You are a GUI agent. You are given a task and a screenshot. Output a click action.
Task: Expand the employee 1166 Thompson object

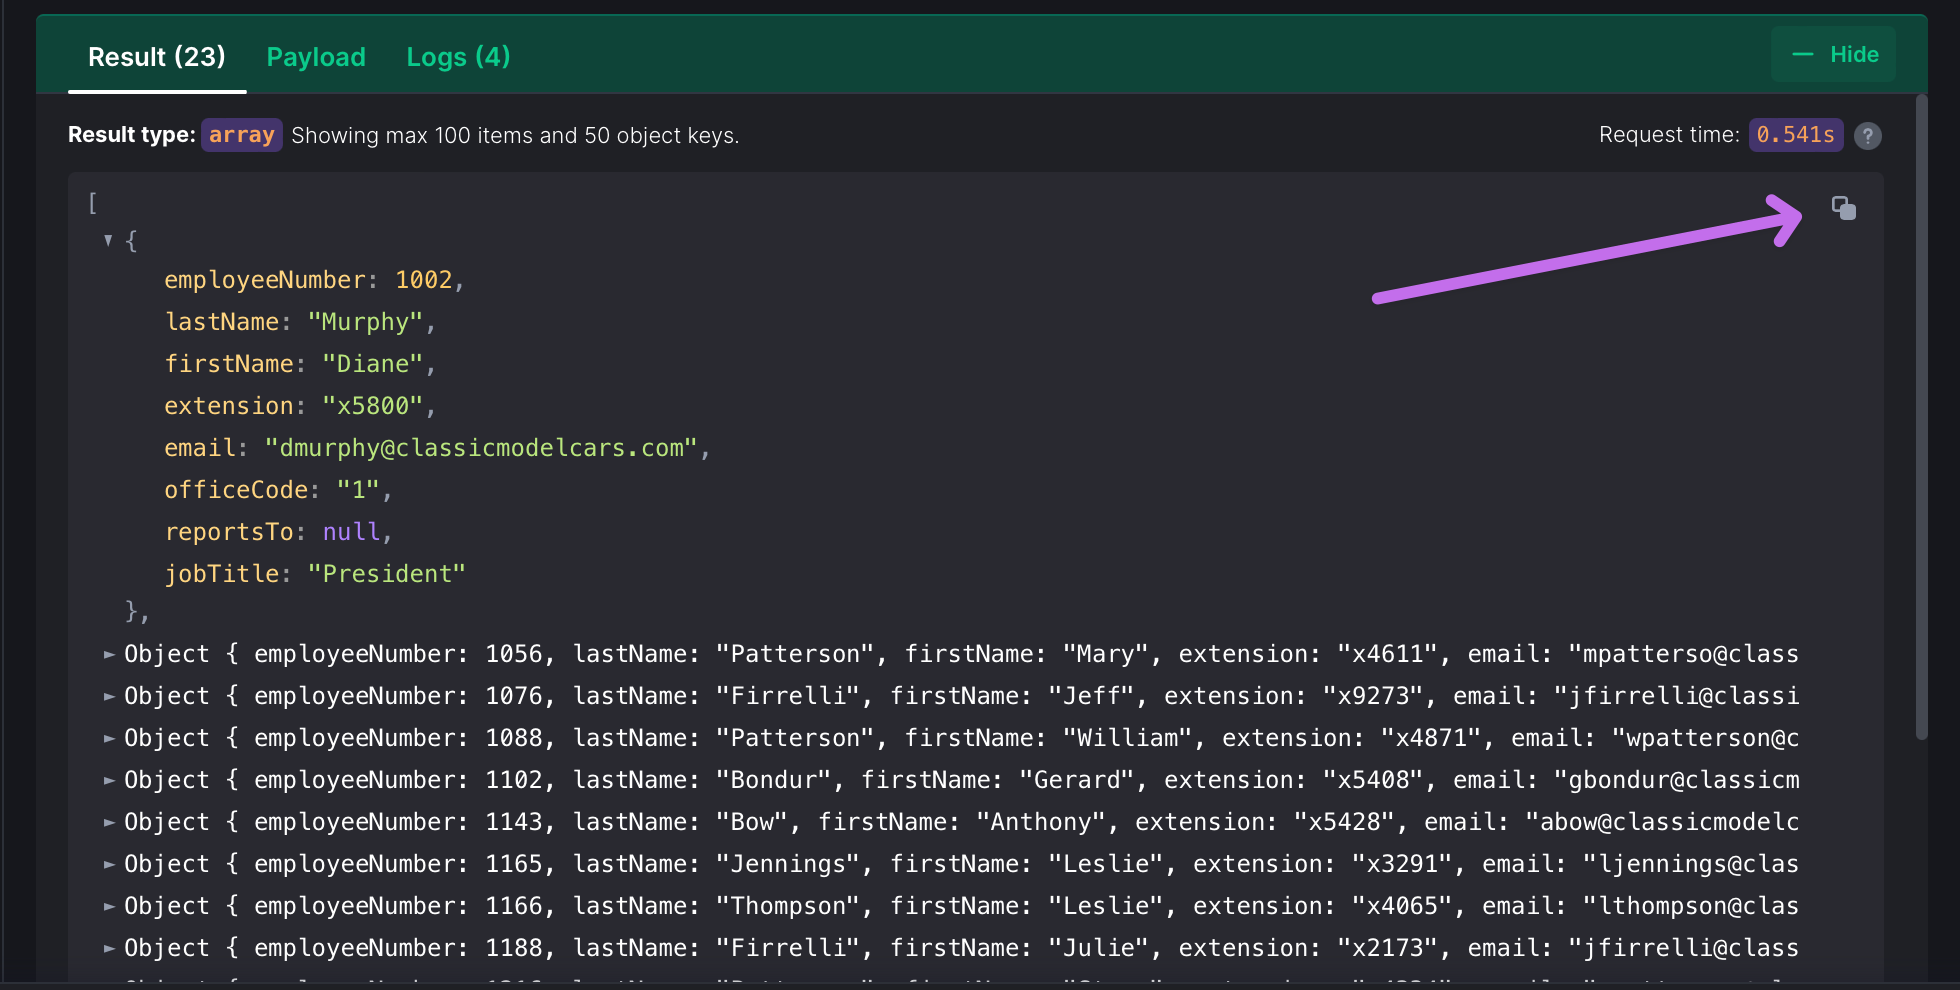coord(108,906)
